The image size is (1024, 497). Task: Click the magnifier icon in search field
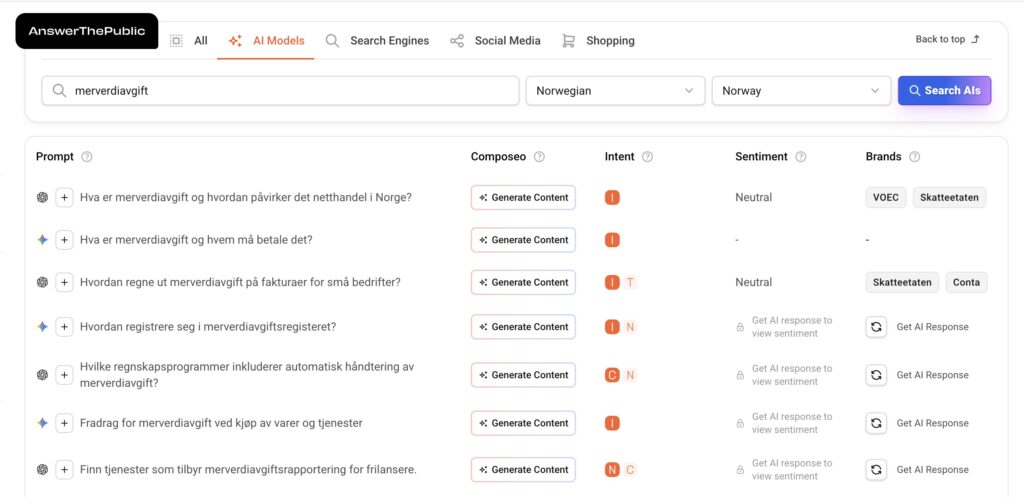(59, 91)
